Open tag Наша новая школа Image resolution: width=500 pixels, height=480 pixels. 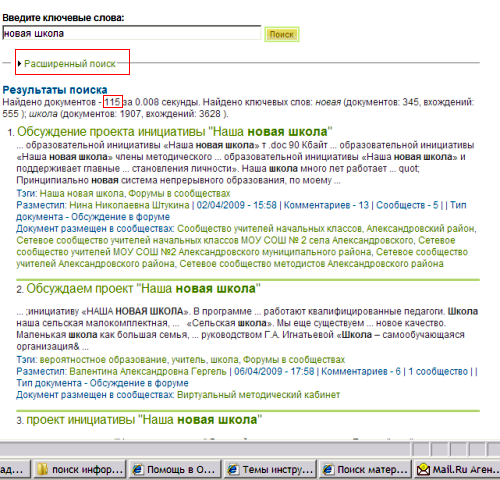pos(82,194)
